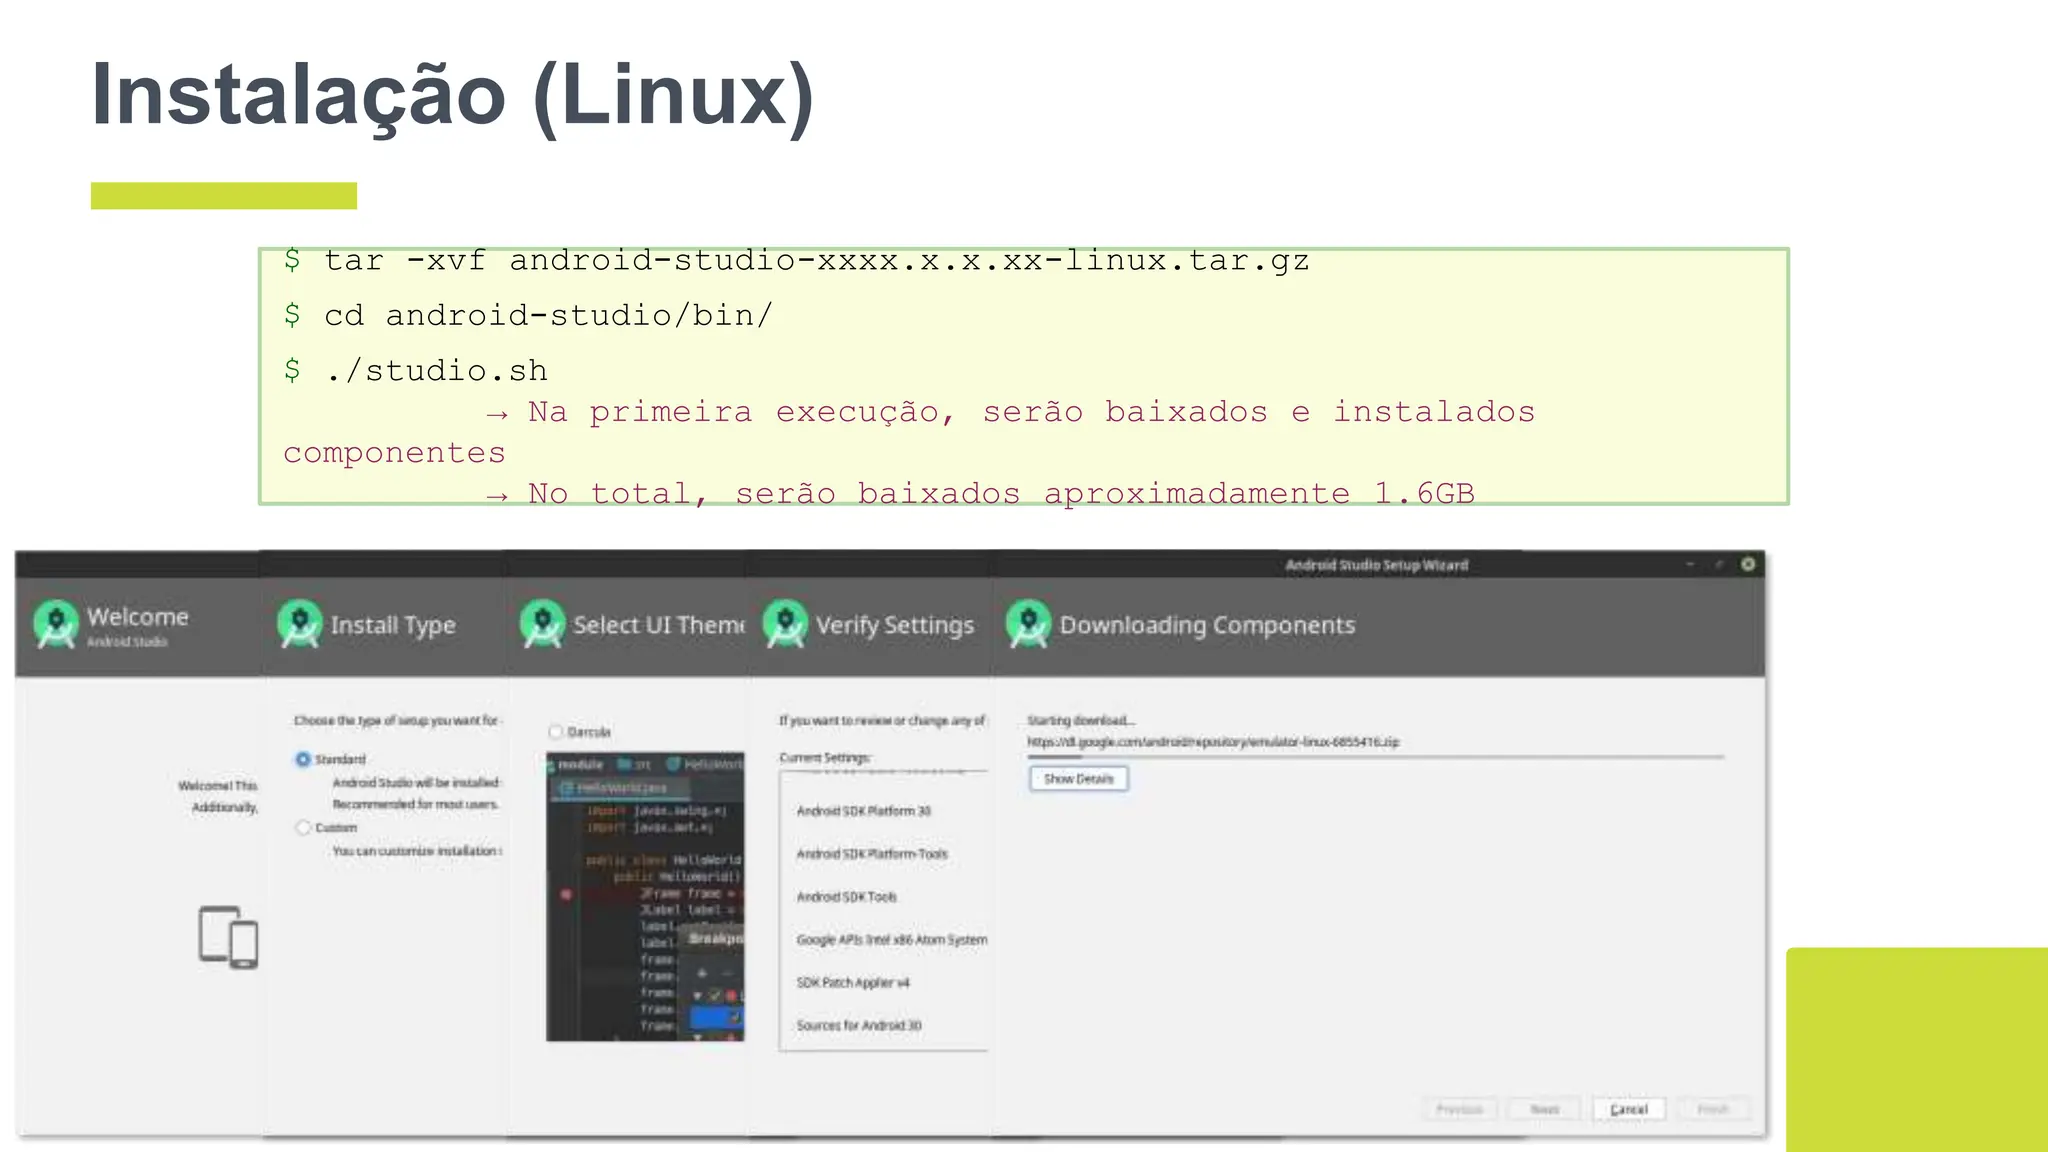Select Sources for Android 30 entry
This screenshot has width=2048, height=1152.
(858, 1026)
